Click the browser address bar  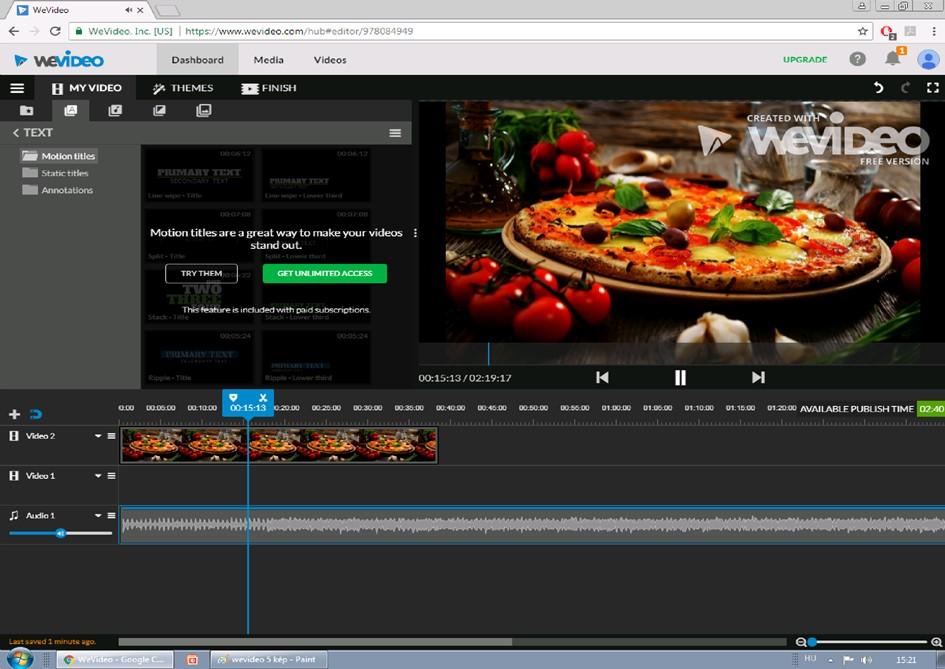pyautogui.click(x=470, y=31)
